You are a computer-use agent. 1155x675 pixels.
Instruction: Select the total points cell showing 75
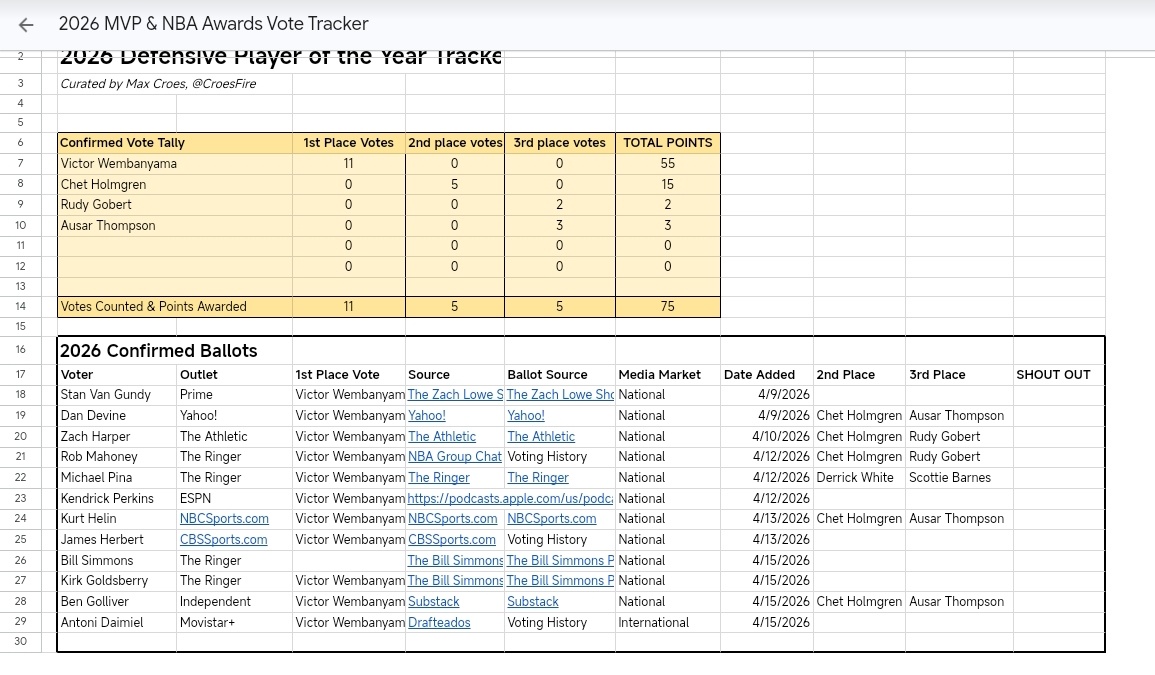click(x=667, y=307)
